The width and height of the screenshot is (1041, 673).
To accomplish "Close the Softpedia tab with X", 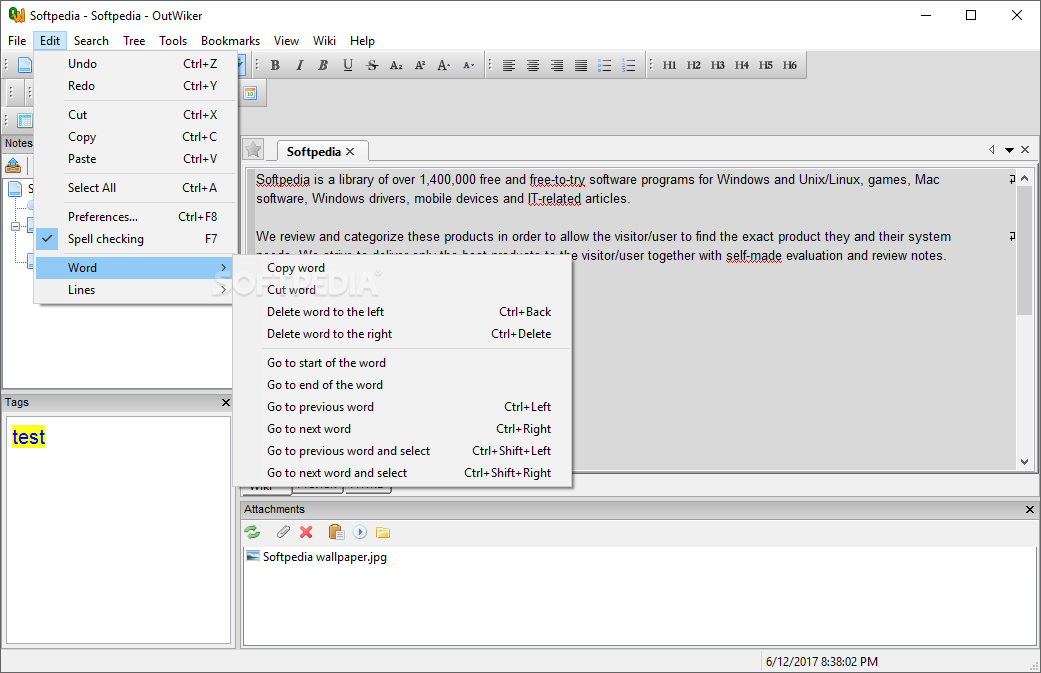I will point(350,151).
